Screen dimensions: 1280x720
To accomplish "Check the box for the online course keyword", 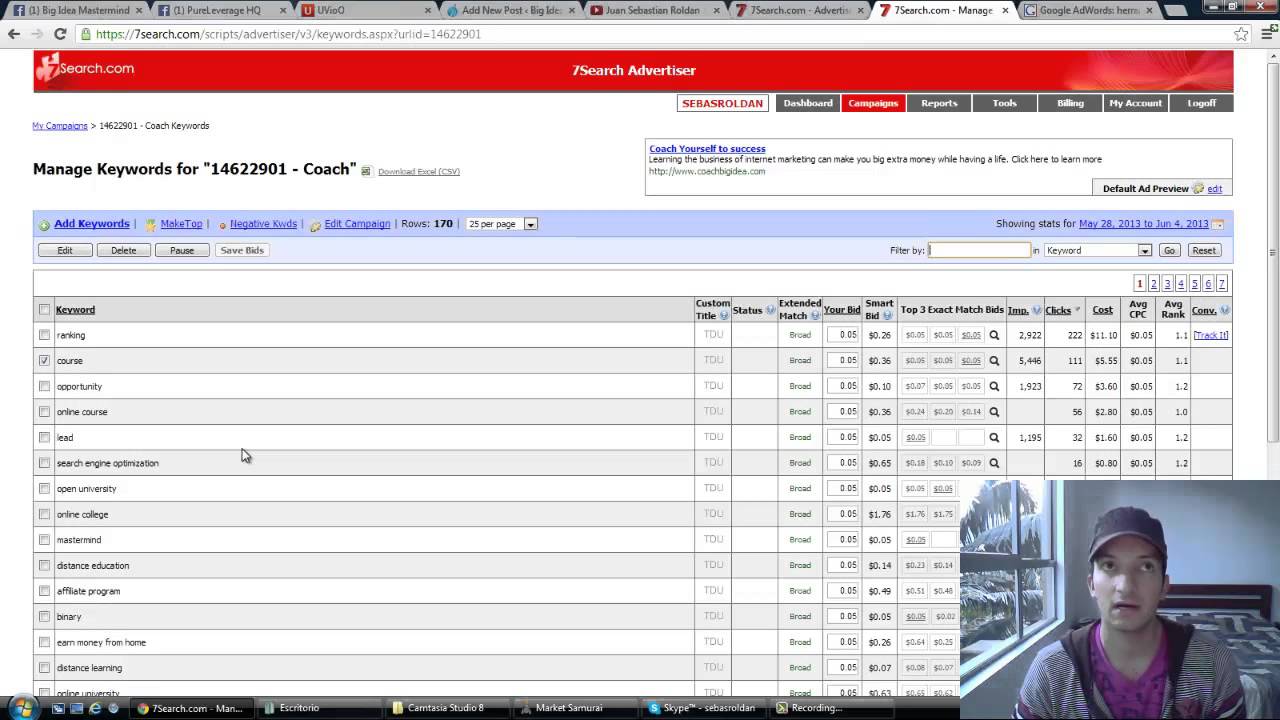I will pyautogui.click(x=44, y=411).
